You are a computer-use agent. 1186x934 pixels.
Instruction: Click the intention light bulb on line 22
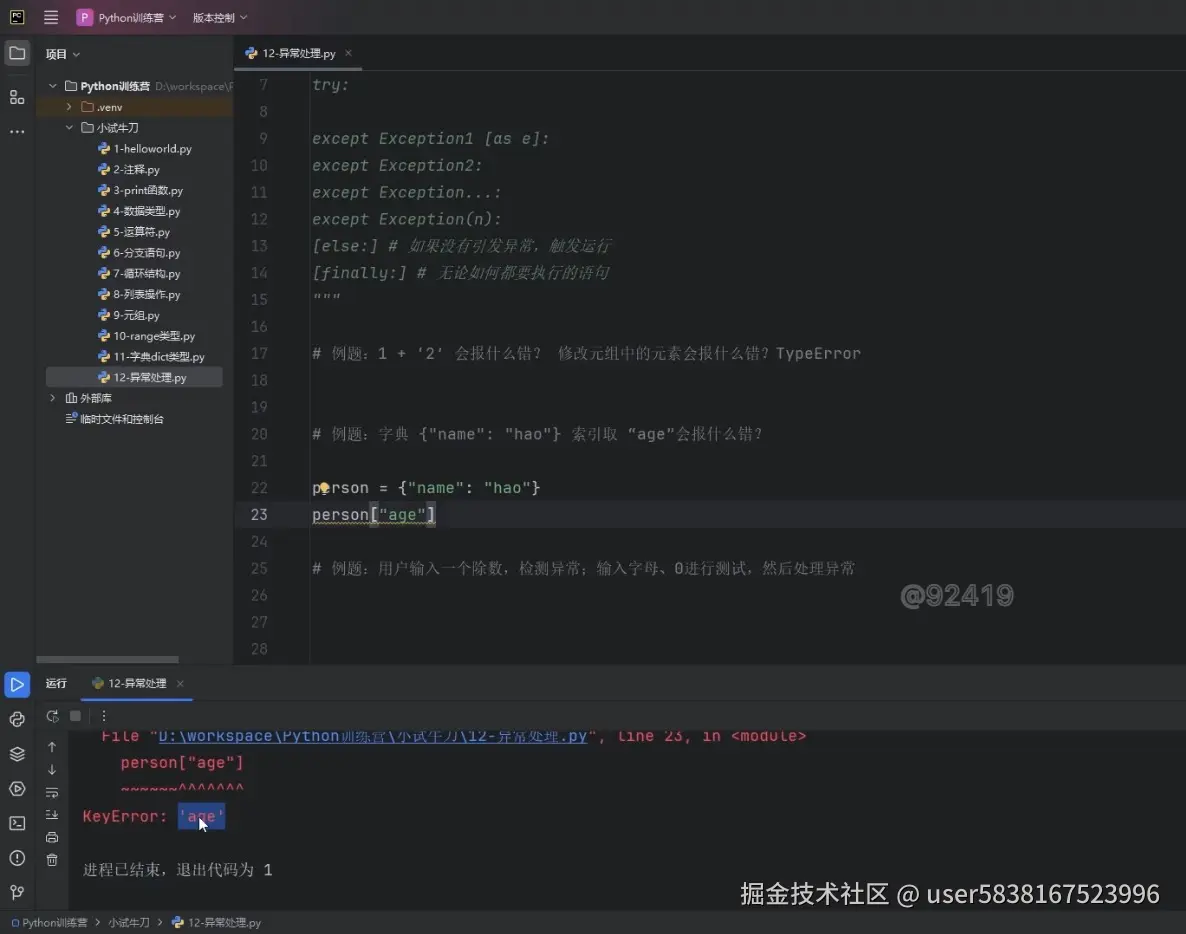324,488
